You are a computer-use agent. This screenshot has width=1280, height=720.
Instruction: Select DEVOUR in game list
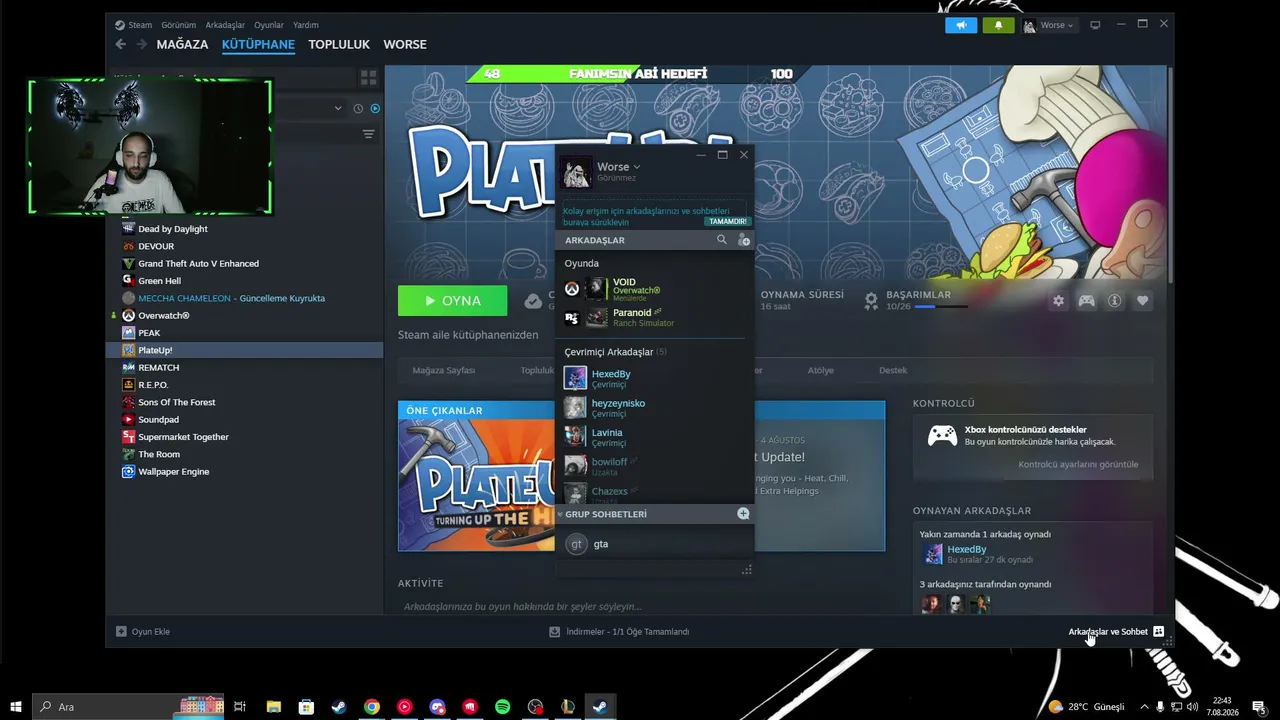coord(156,246)
